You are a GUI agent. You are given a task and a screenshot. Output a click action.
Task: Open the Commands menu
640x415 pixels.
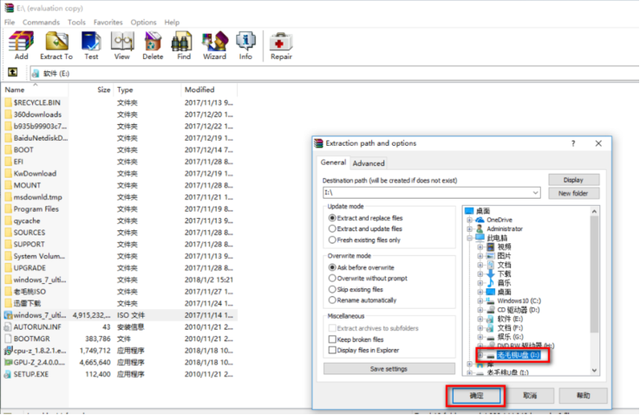point(41,22)
